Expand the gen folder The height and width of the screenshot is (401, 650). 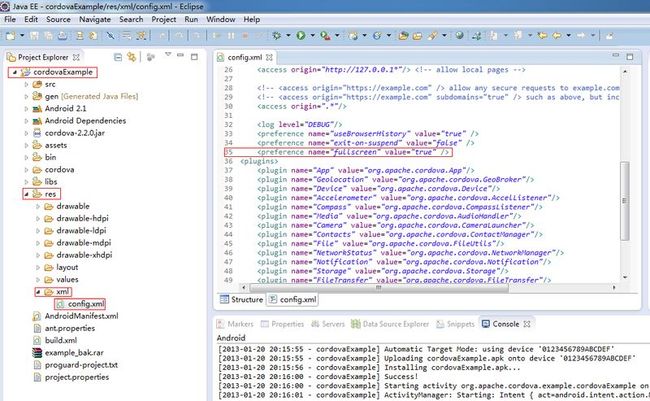pos(26,96)
